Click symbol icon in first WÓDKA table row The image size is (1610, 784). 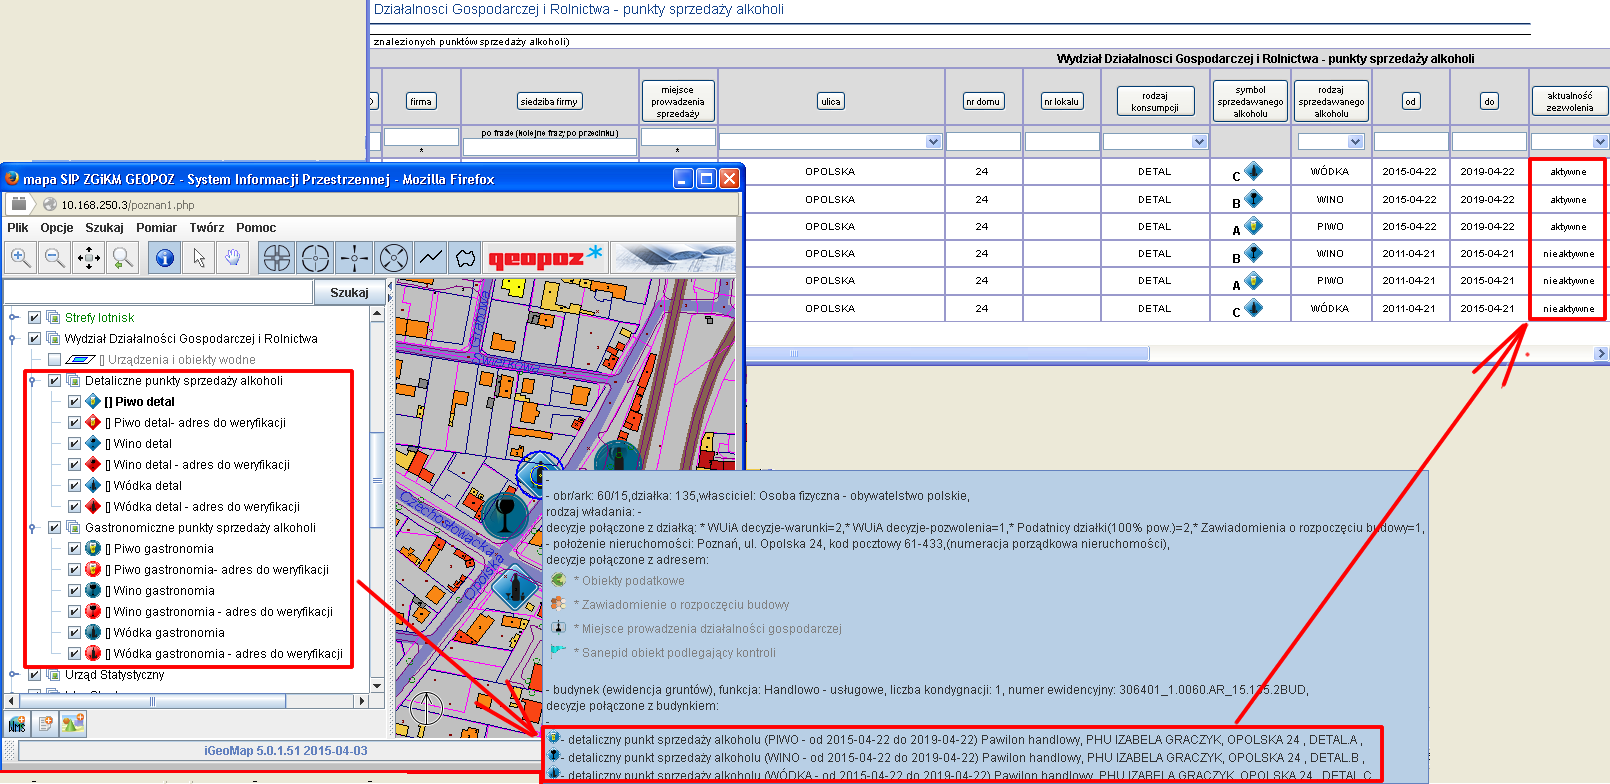point(1253,171)
